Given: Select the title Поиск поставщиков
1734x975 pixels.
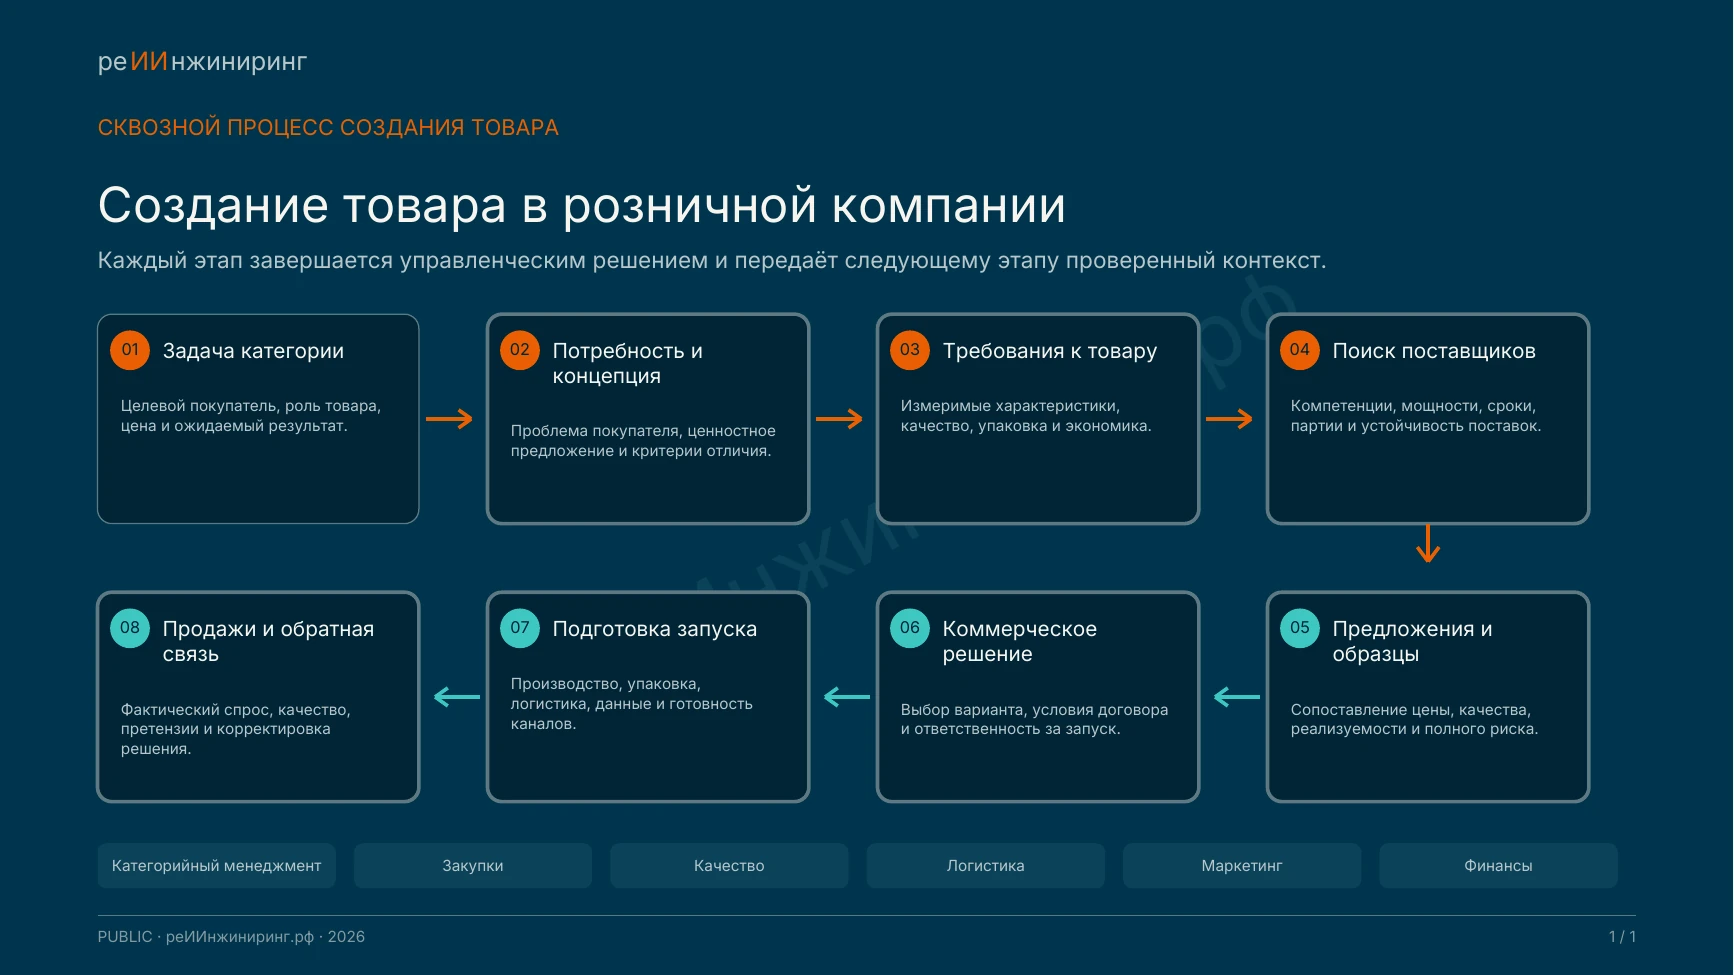Looking at the screenshot, I should coord(1434,351).
